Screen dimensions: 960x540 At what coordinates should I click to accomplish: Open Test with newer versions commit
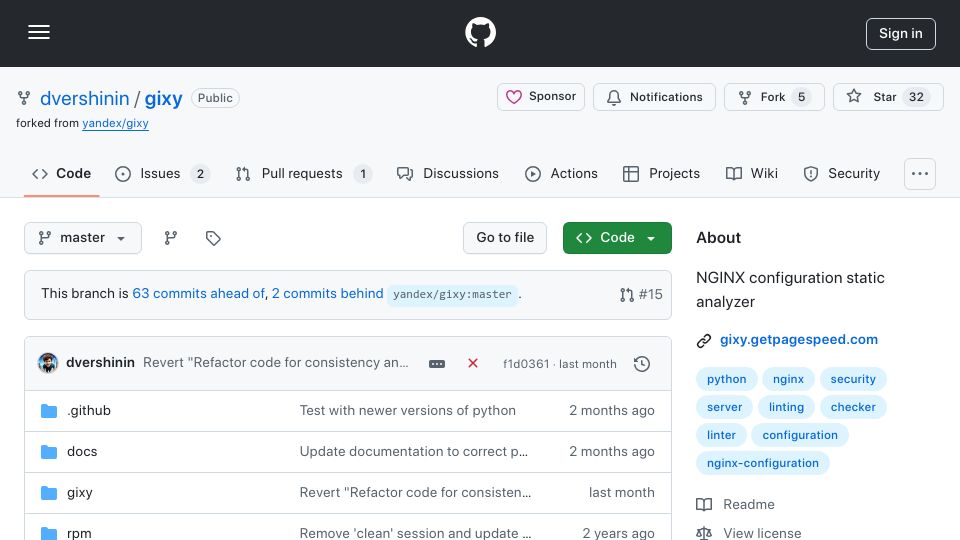(x=408, y=411)
